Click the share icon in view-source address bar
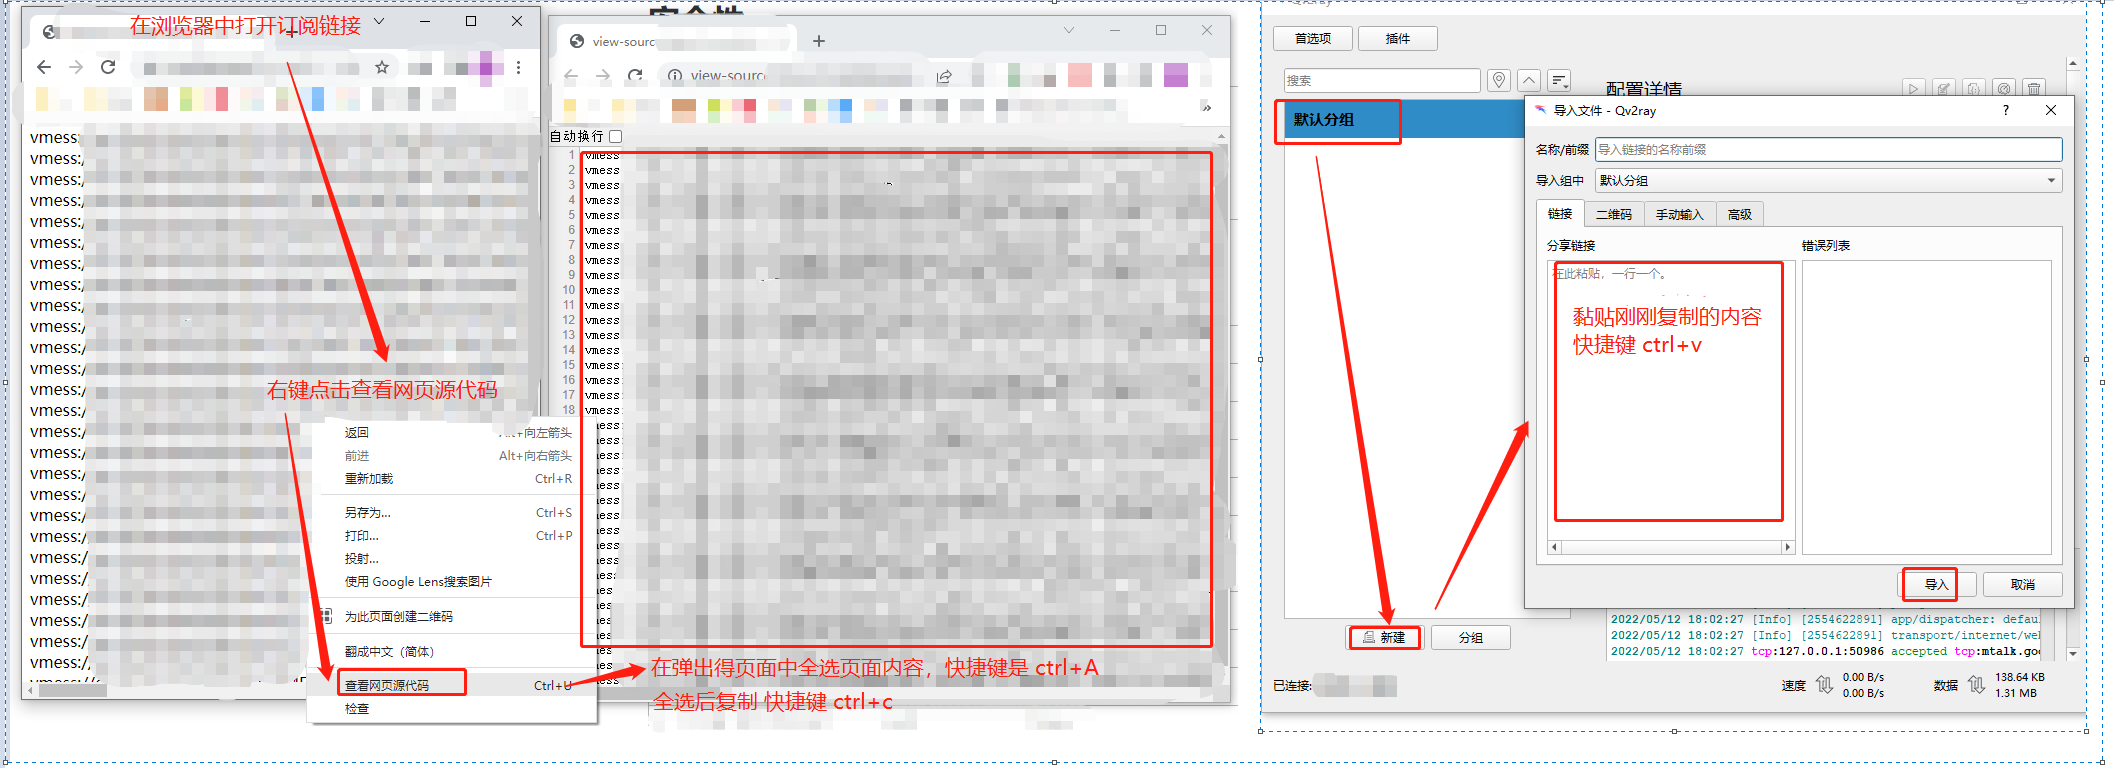The image size is (2114, 768). [944, 76]
